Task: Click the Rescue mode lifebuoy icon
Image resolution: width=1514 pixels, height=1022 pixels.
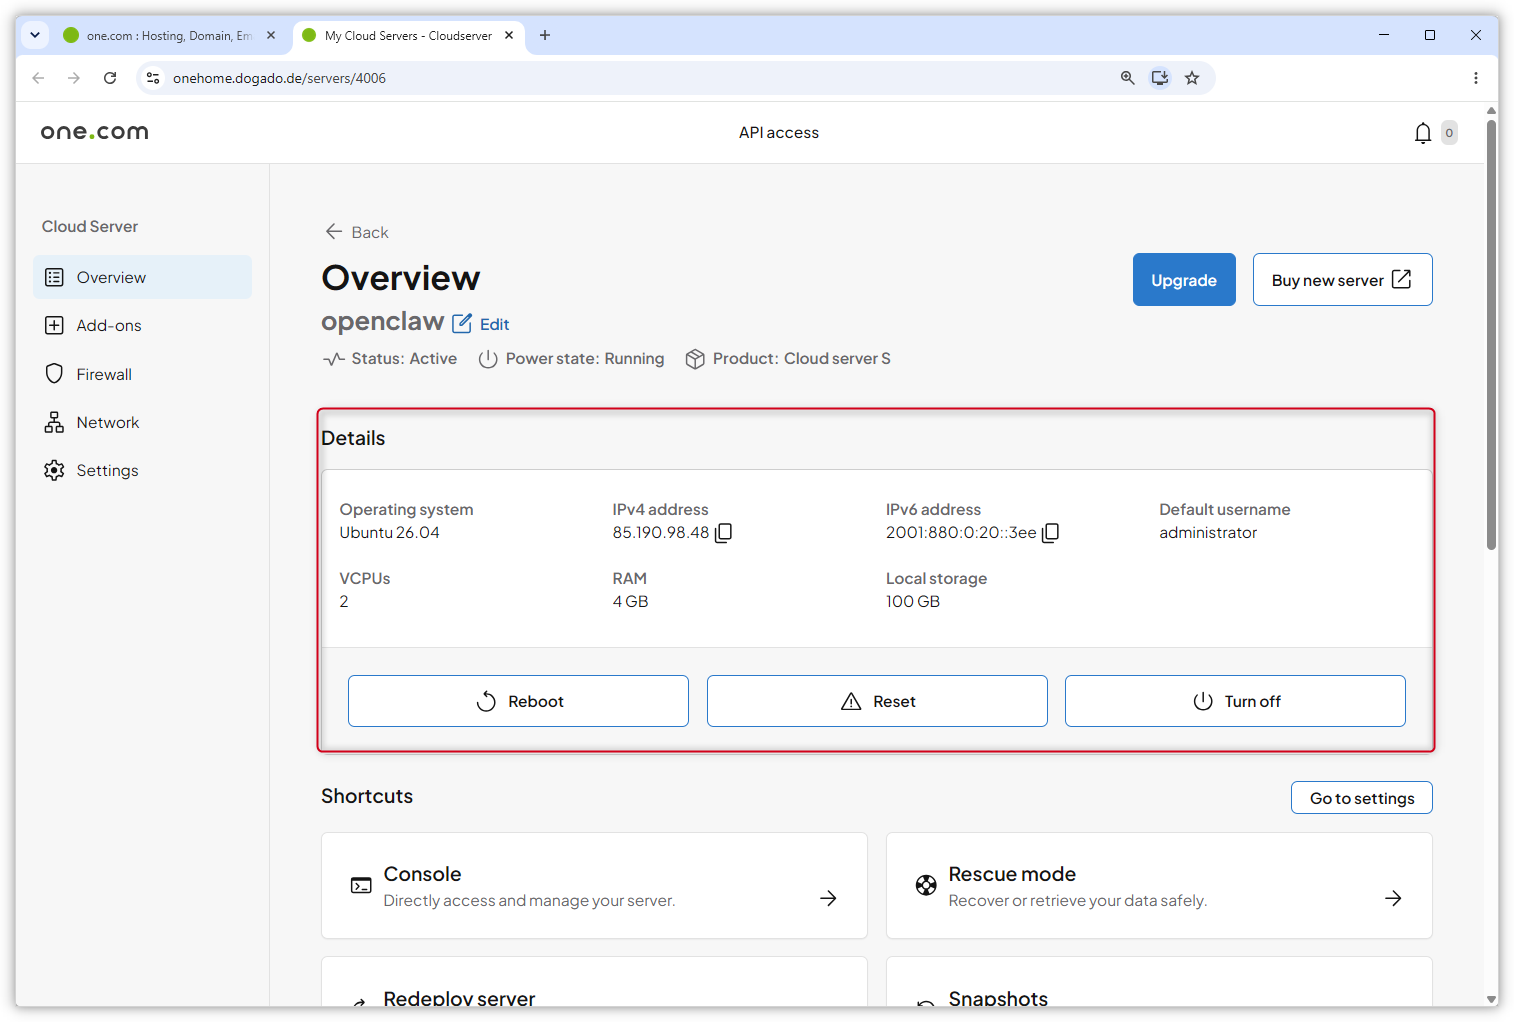Action: (926, 885)
